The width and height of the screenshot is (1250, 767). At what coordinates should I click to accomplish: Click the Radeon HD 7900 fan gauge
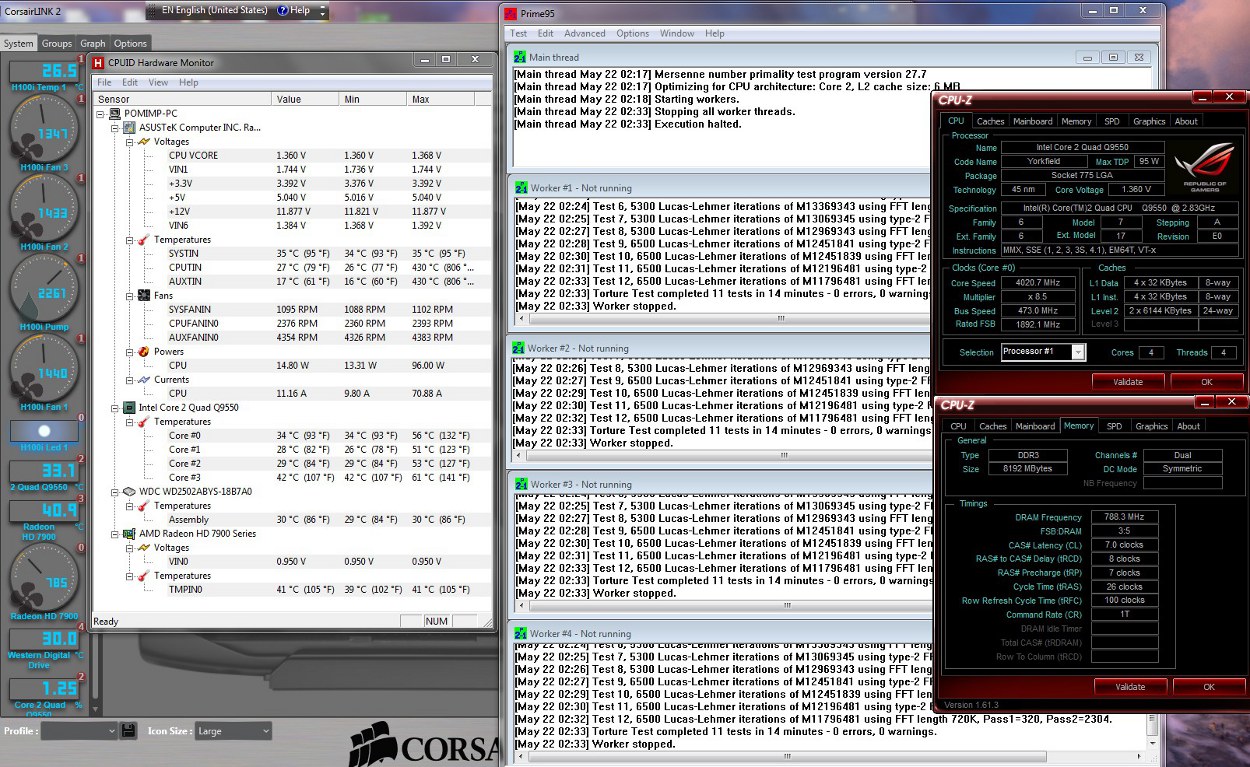[x=44, y=581]
